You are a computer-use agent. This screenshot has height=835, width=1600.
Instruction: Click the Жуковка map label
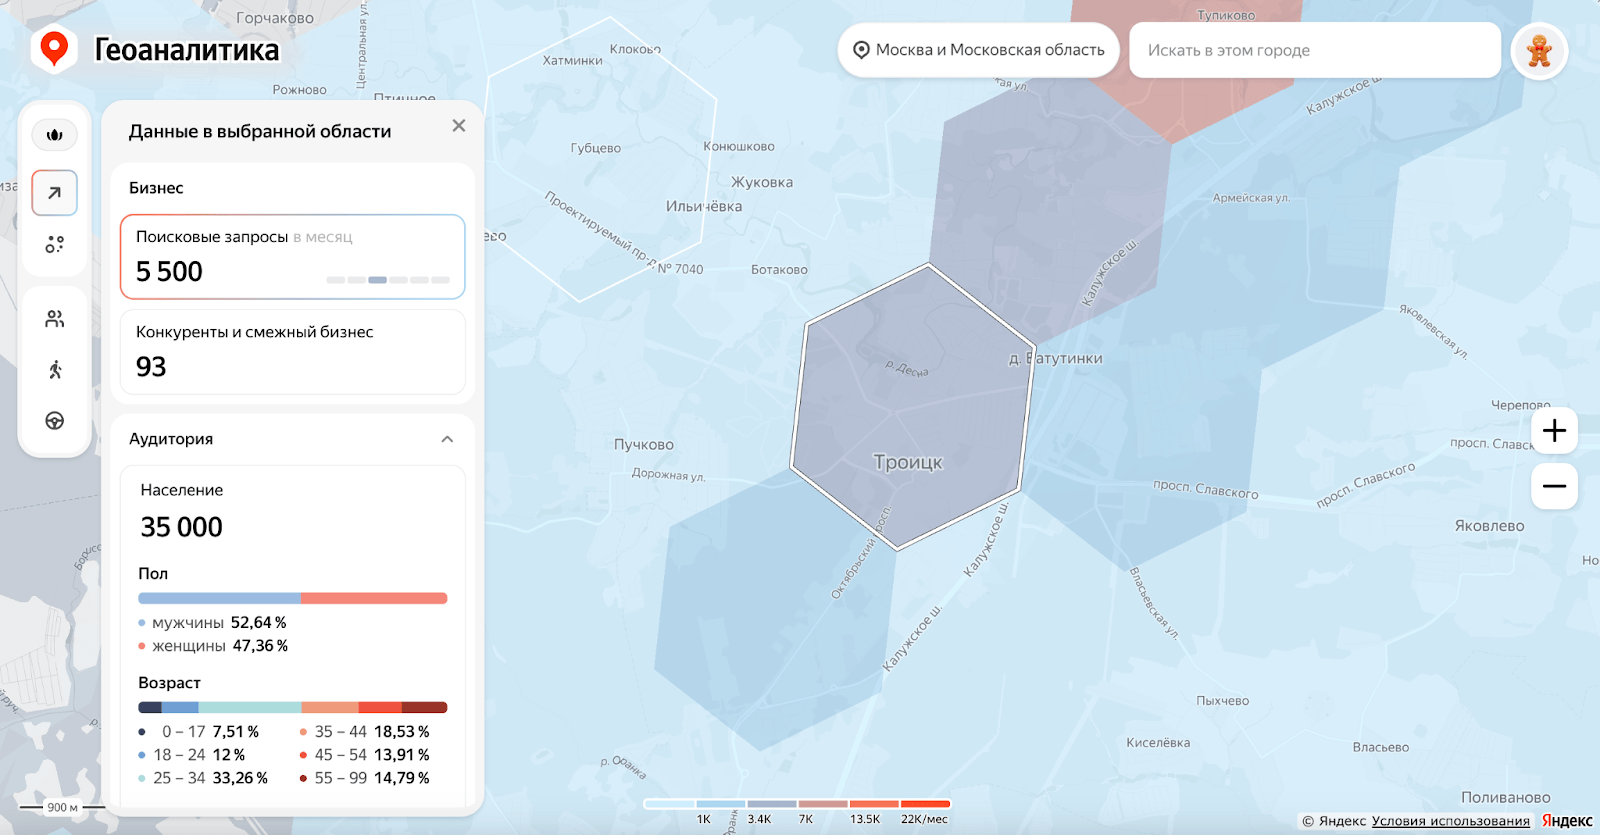click(x=762, y=182)
